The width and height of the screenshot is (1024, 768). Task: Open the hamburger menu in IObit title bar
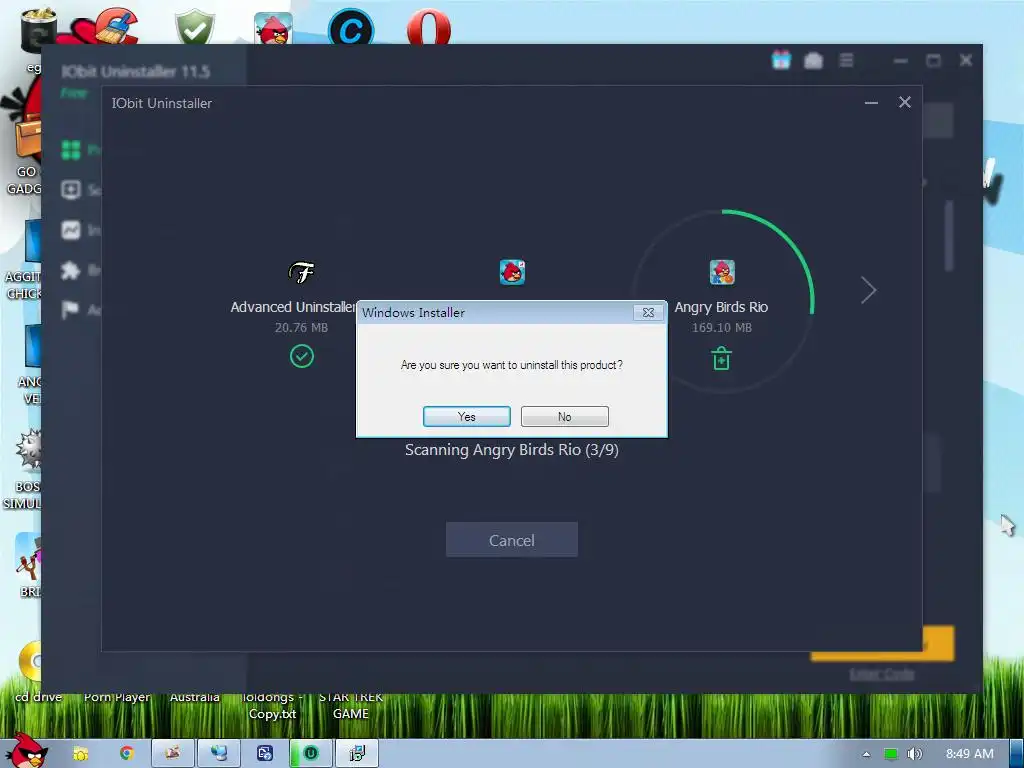point(846,60)
